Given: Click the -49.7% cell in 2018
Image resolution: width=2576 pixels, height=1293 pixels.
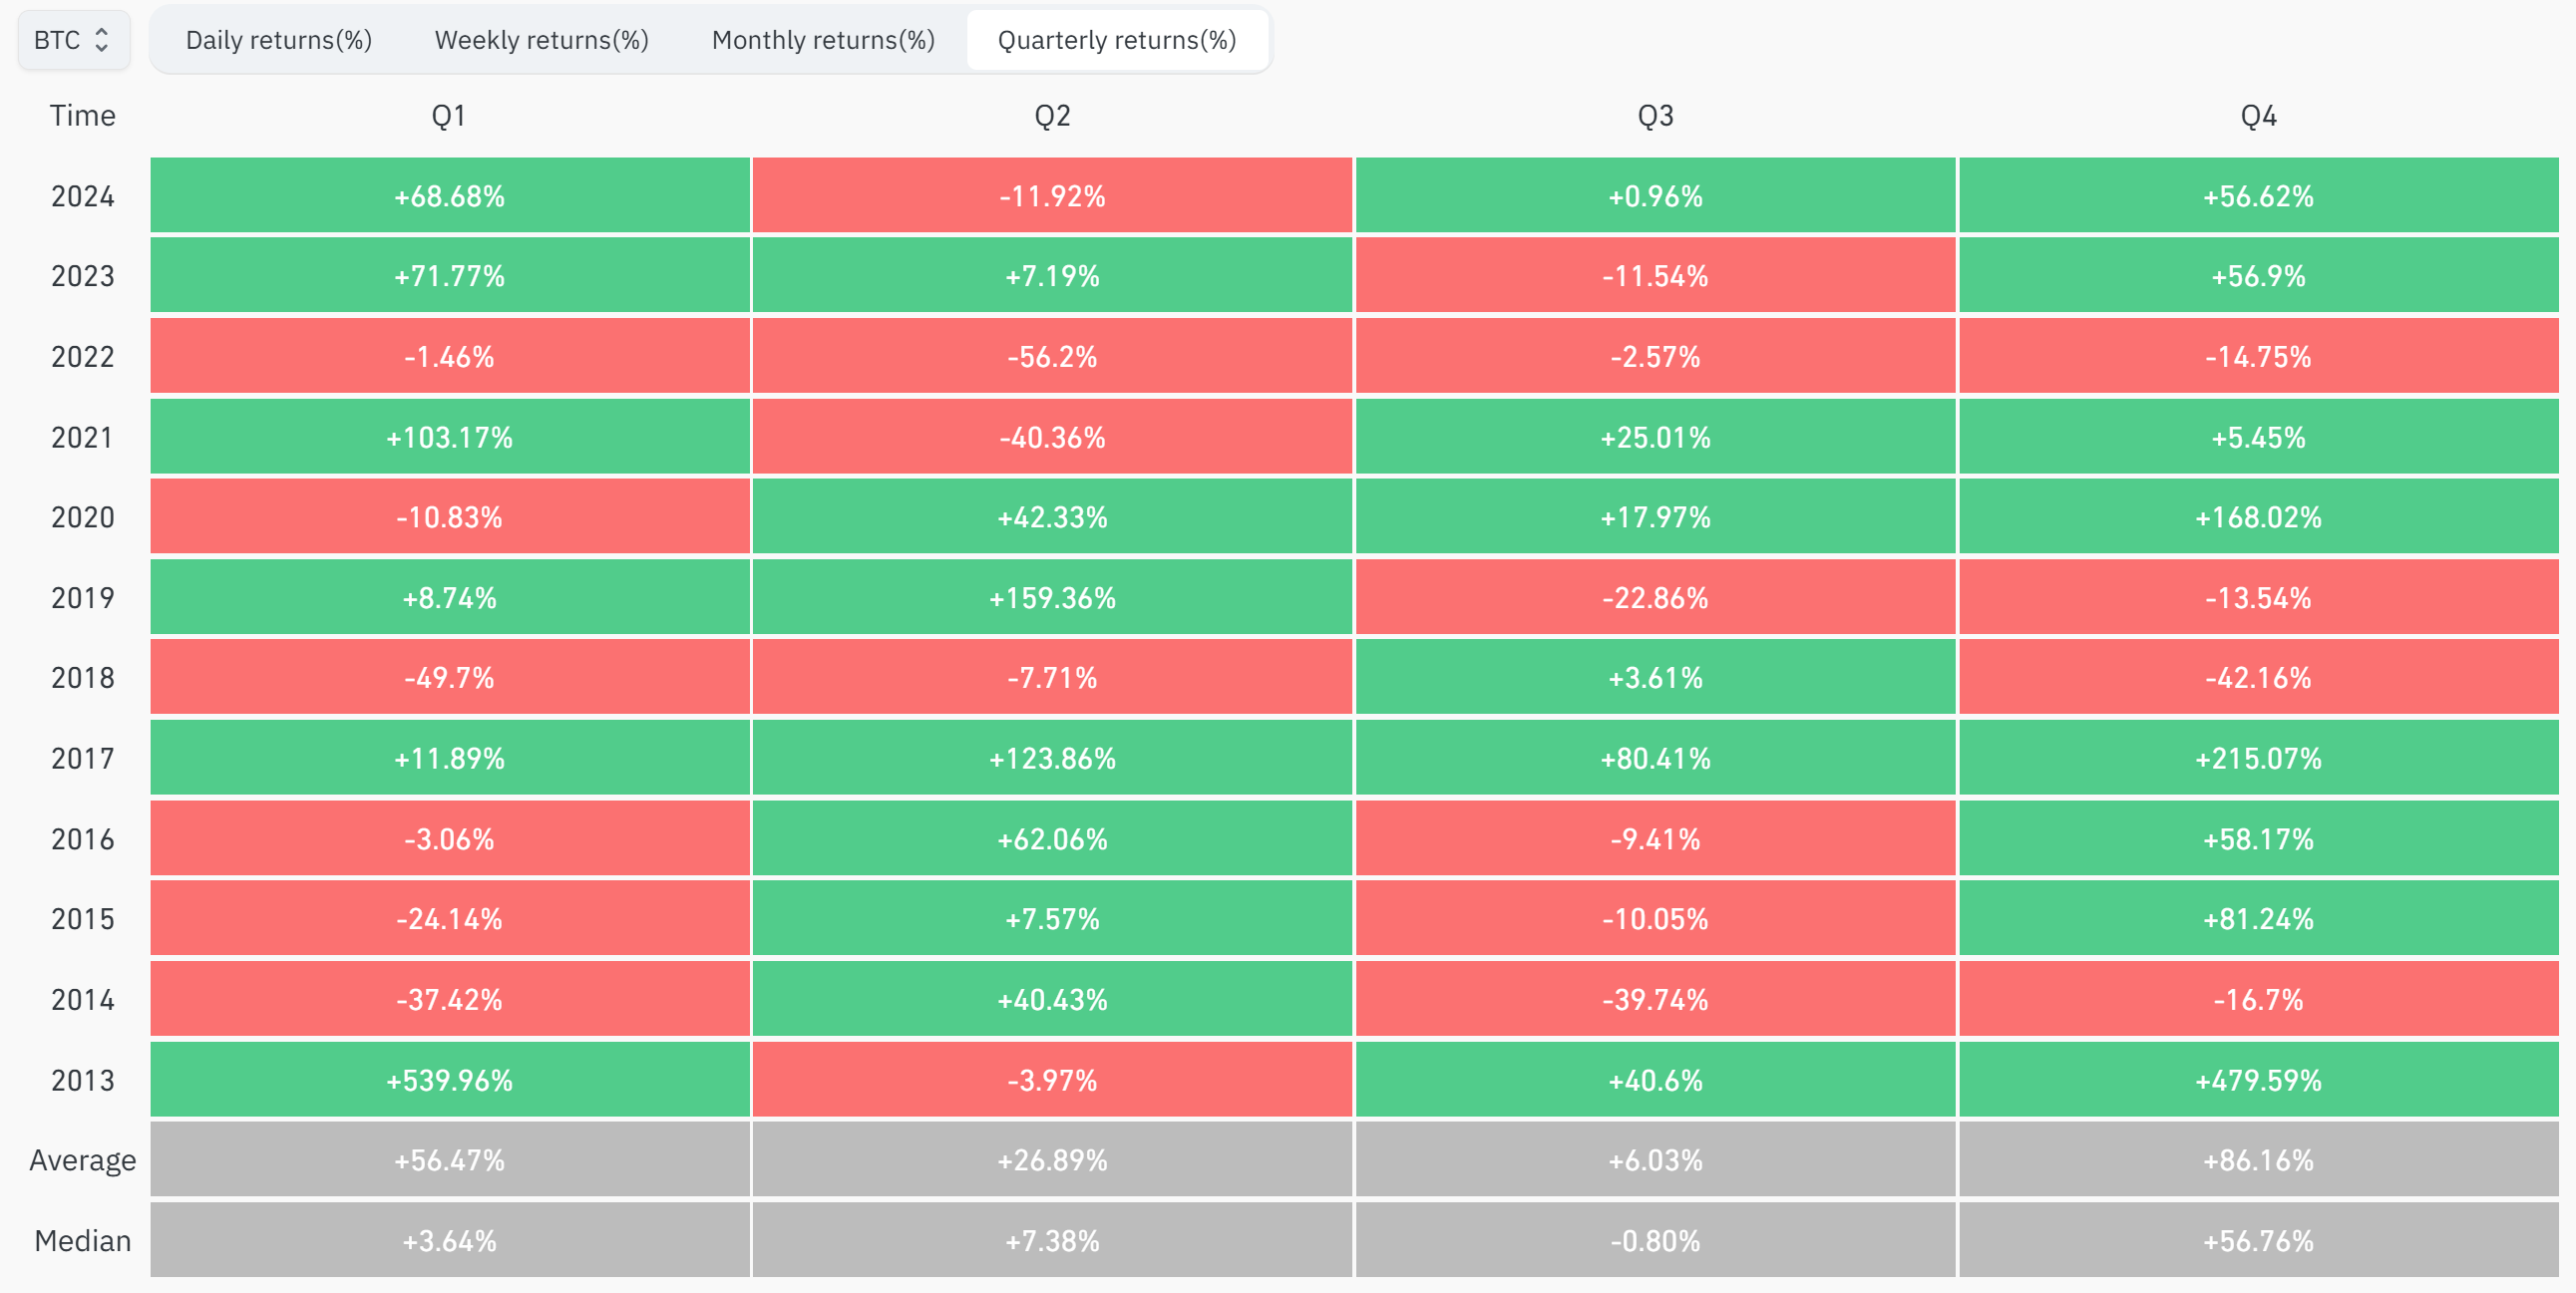Looking at the screenshot, I should [x=449, y=678].
